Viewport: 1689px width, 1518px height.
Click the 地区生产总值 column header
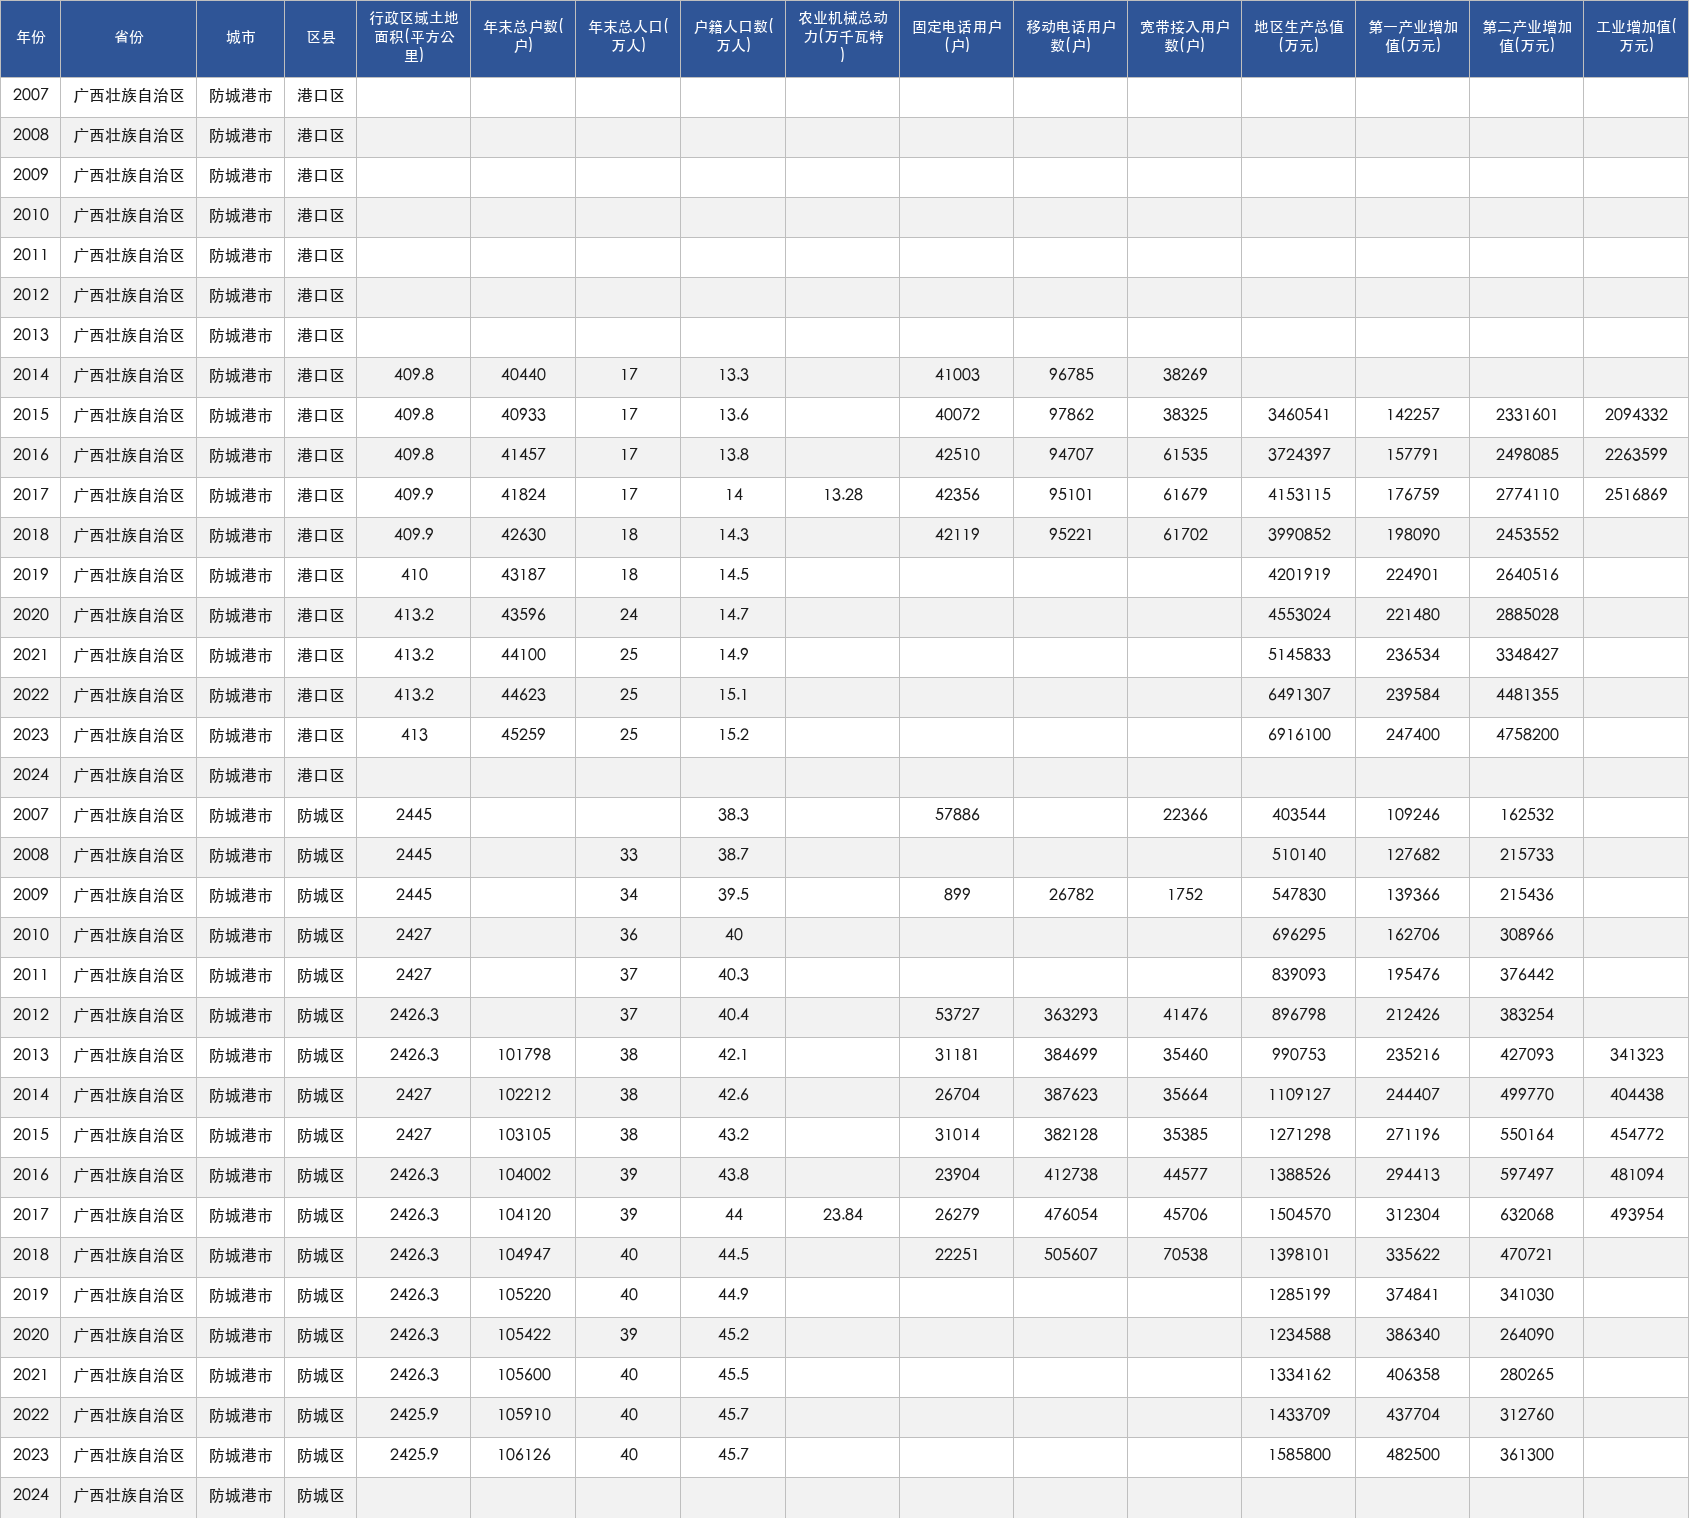coord(1299,38)
